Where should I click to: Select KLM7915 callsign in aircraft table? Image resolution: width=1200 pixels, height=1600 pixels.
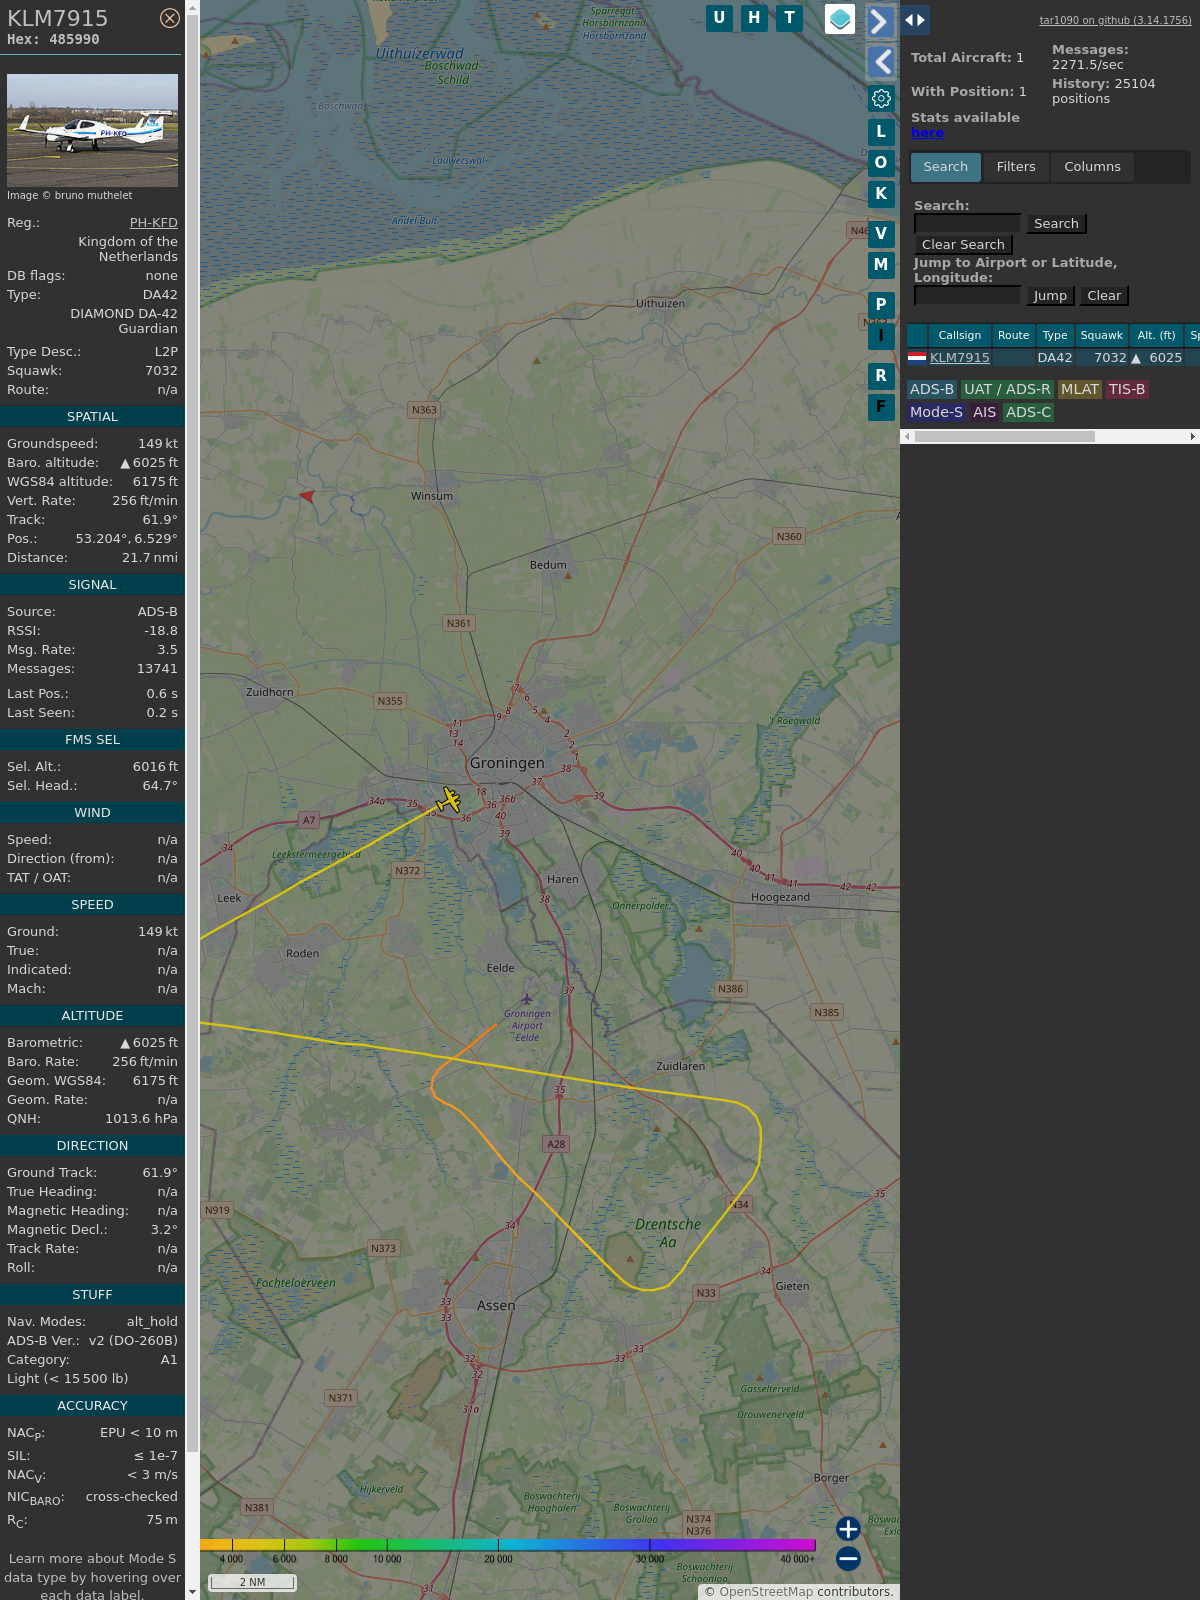click(x=960, y=357)
